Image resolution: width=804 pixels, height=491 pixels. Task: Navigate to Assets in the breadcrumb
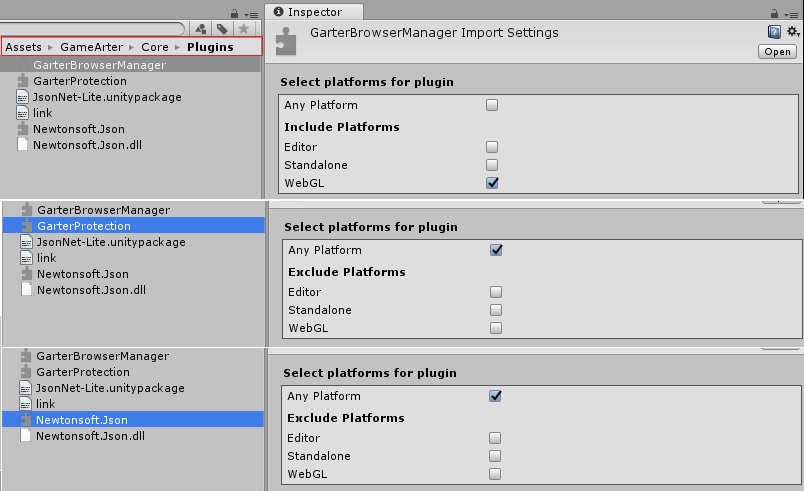coord(23,47)
